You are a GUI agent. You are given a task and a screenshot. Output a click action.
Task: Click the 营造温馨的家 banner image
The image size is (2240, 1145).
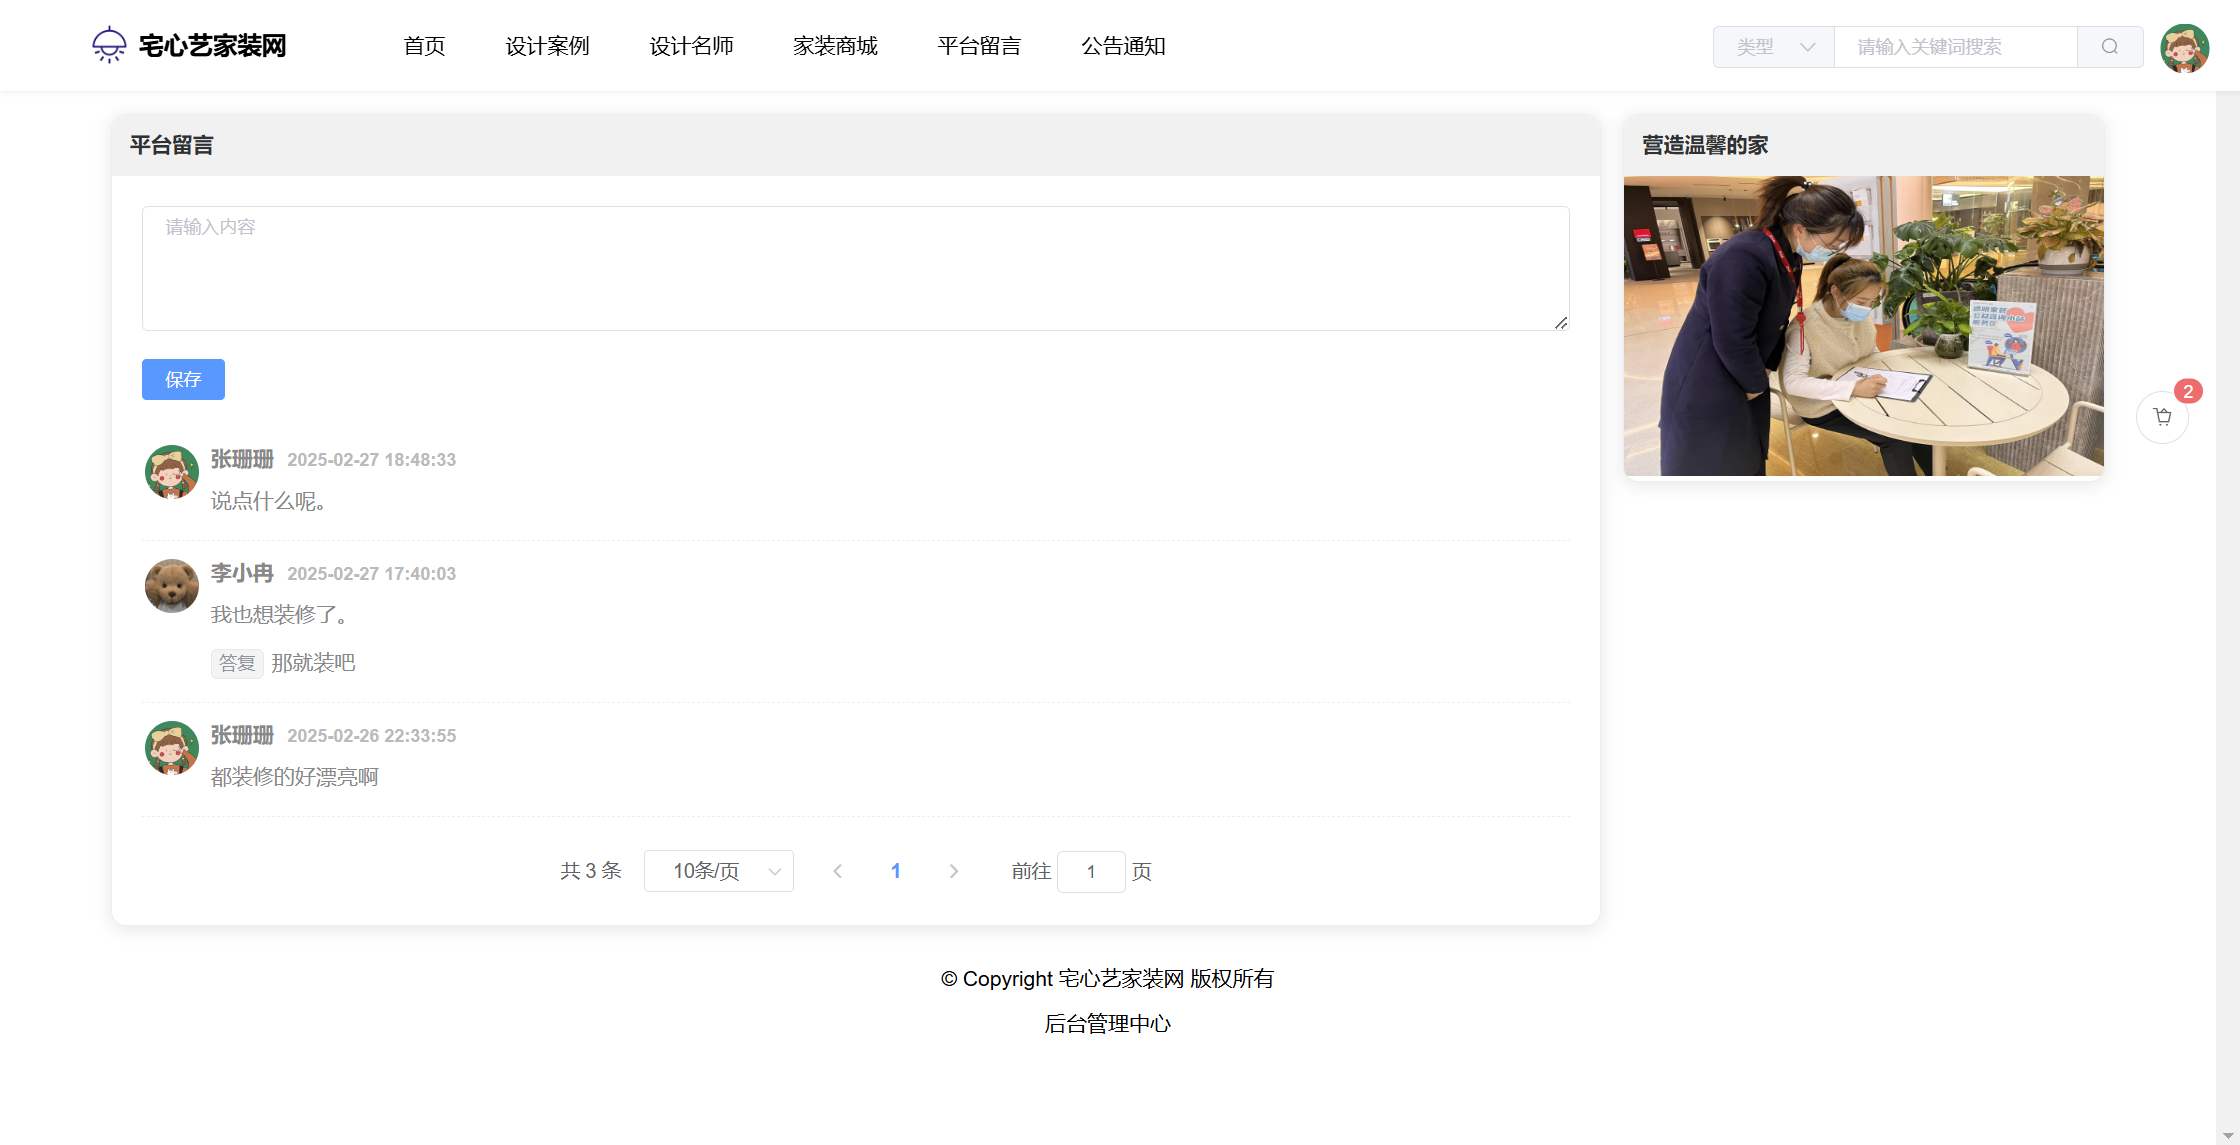pyautogui.click(x=1863, y=326)
